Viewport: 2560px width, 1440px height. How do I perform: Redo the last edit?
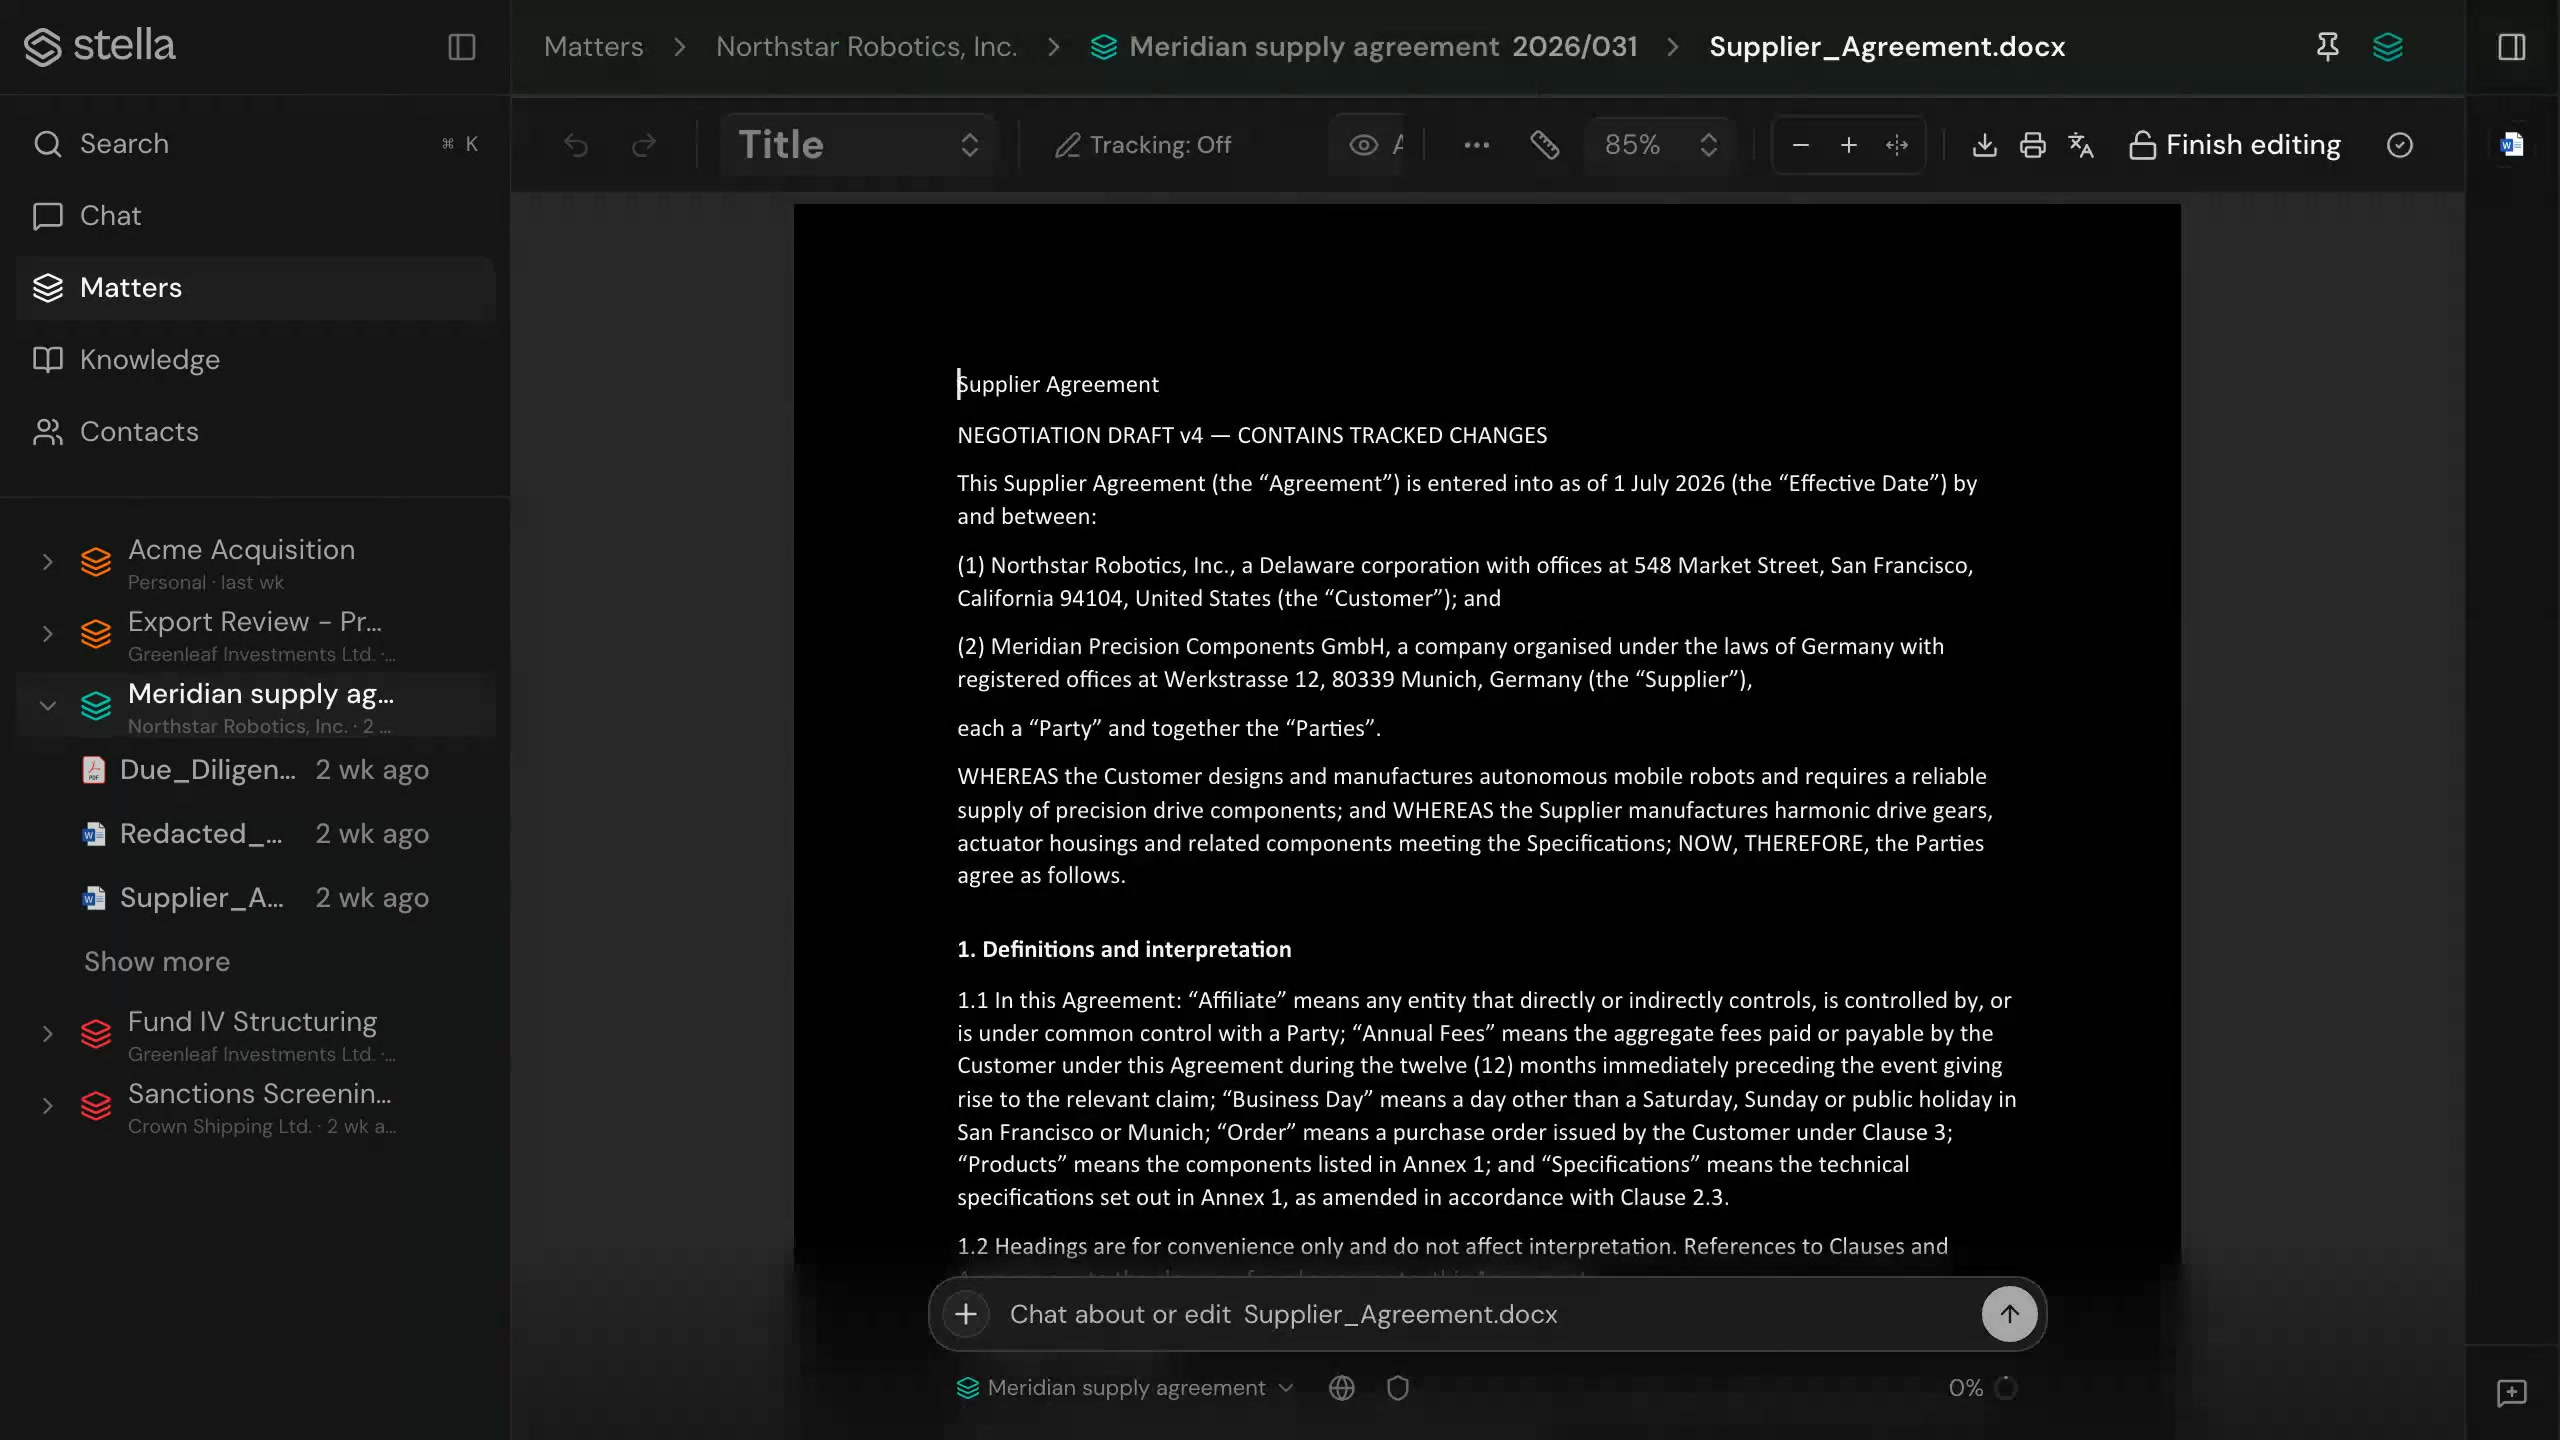pyautogui.click(x=644, y=146)
